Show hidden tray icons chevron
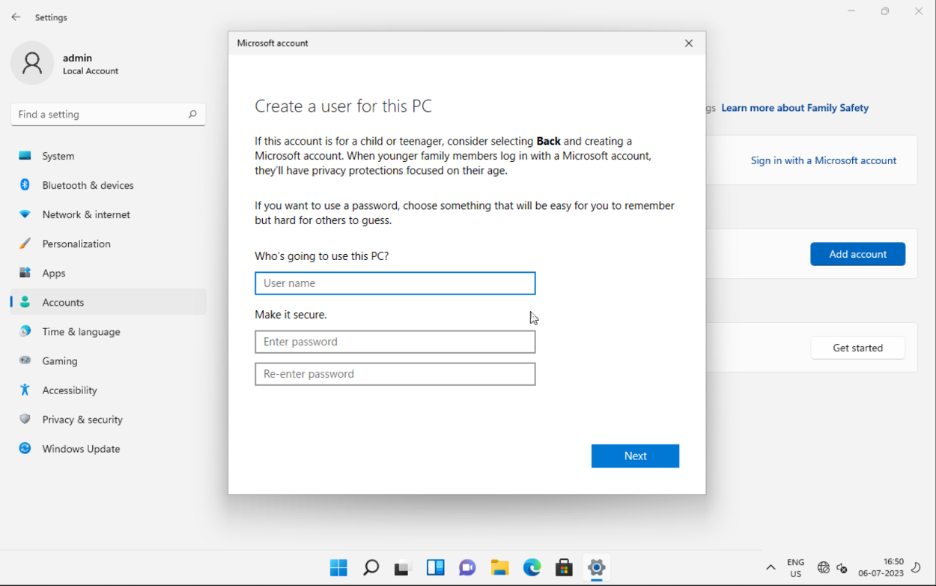The height and width of the screenshot is (586, 936). coord(771,568)
